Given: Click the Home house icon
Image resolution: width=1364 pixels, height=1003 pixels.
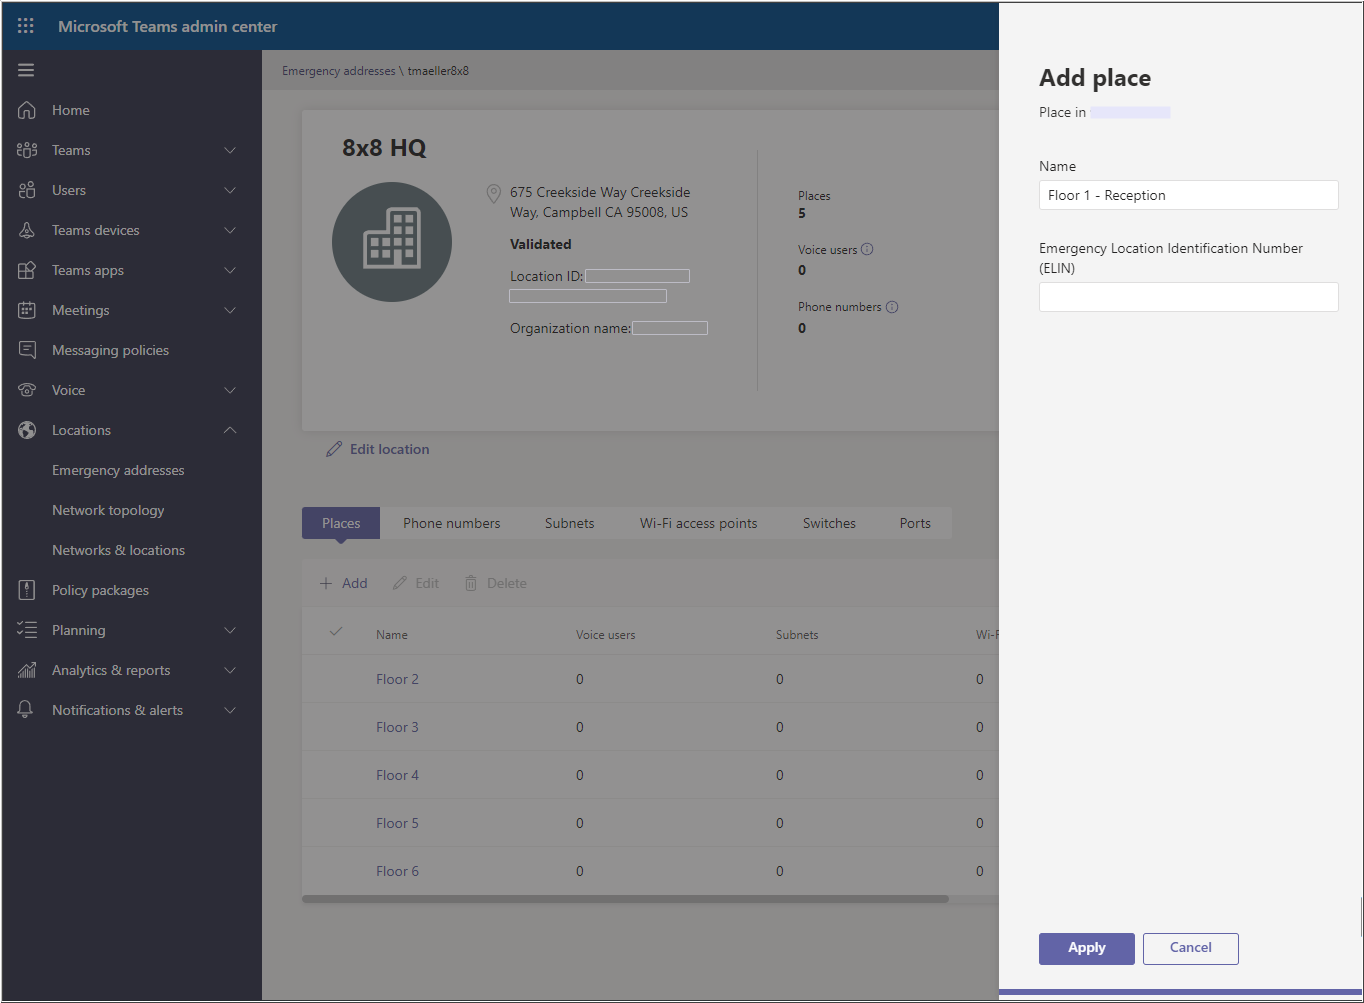Looking at the screenshot, I should click(27, 110).
